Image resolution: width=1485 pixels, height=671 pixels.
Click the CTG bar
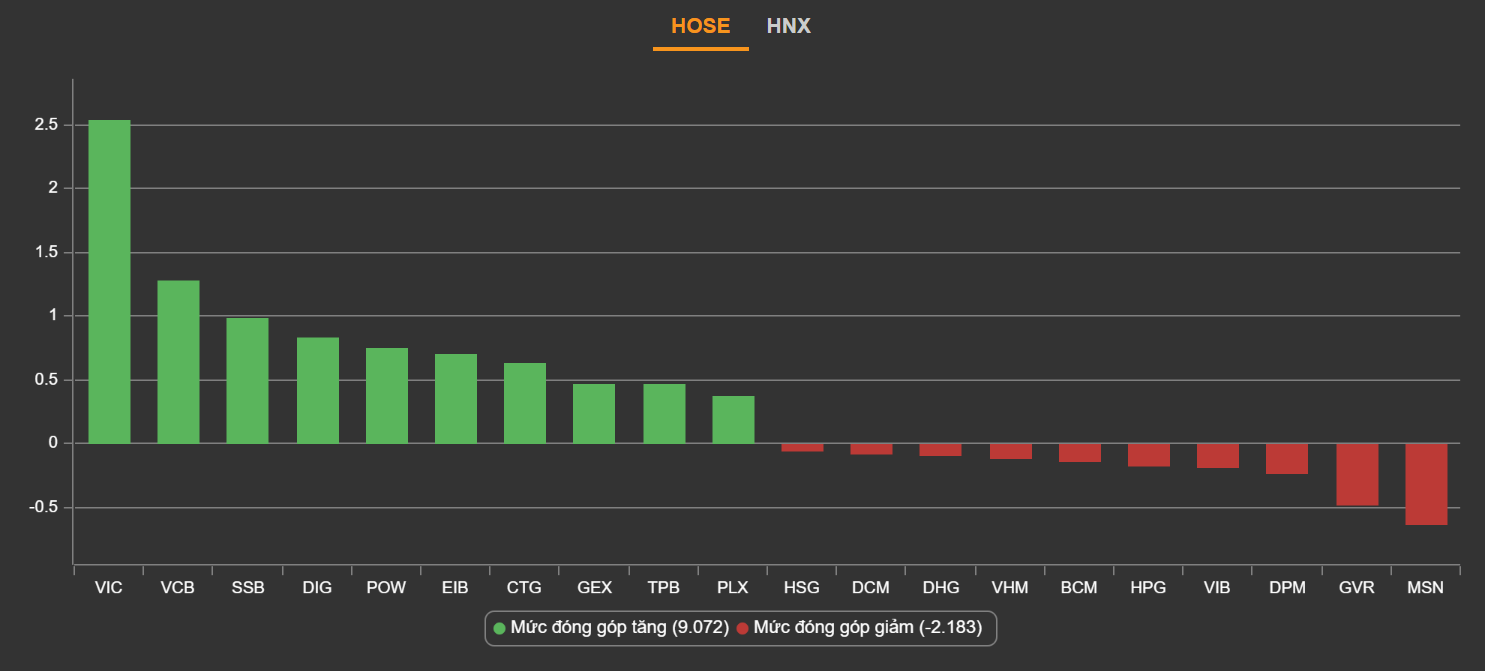(x=525, y=403)
